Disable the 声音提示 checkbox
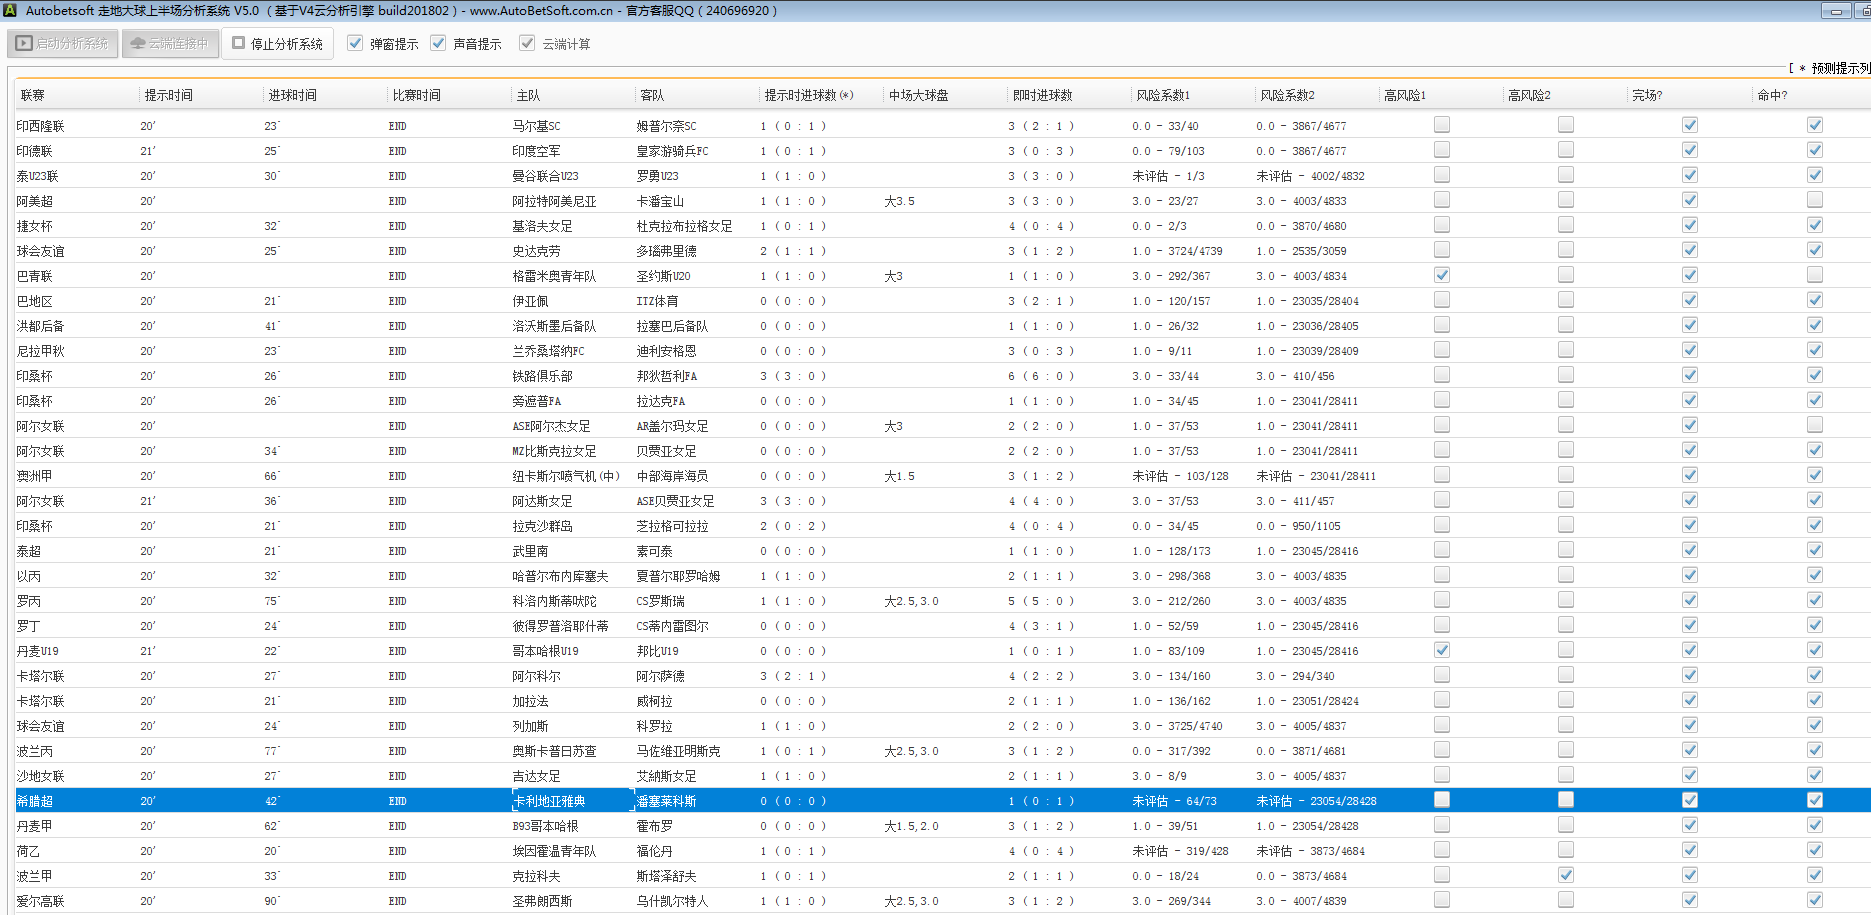 click(438, 44)
